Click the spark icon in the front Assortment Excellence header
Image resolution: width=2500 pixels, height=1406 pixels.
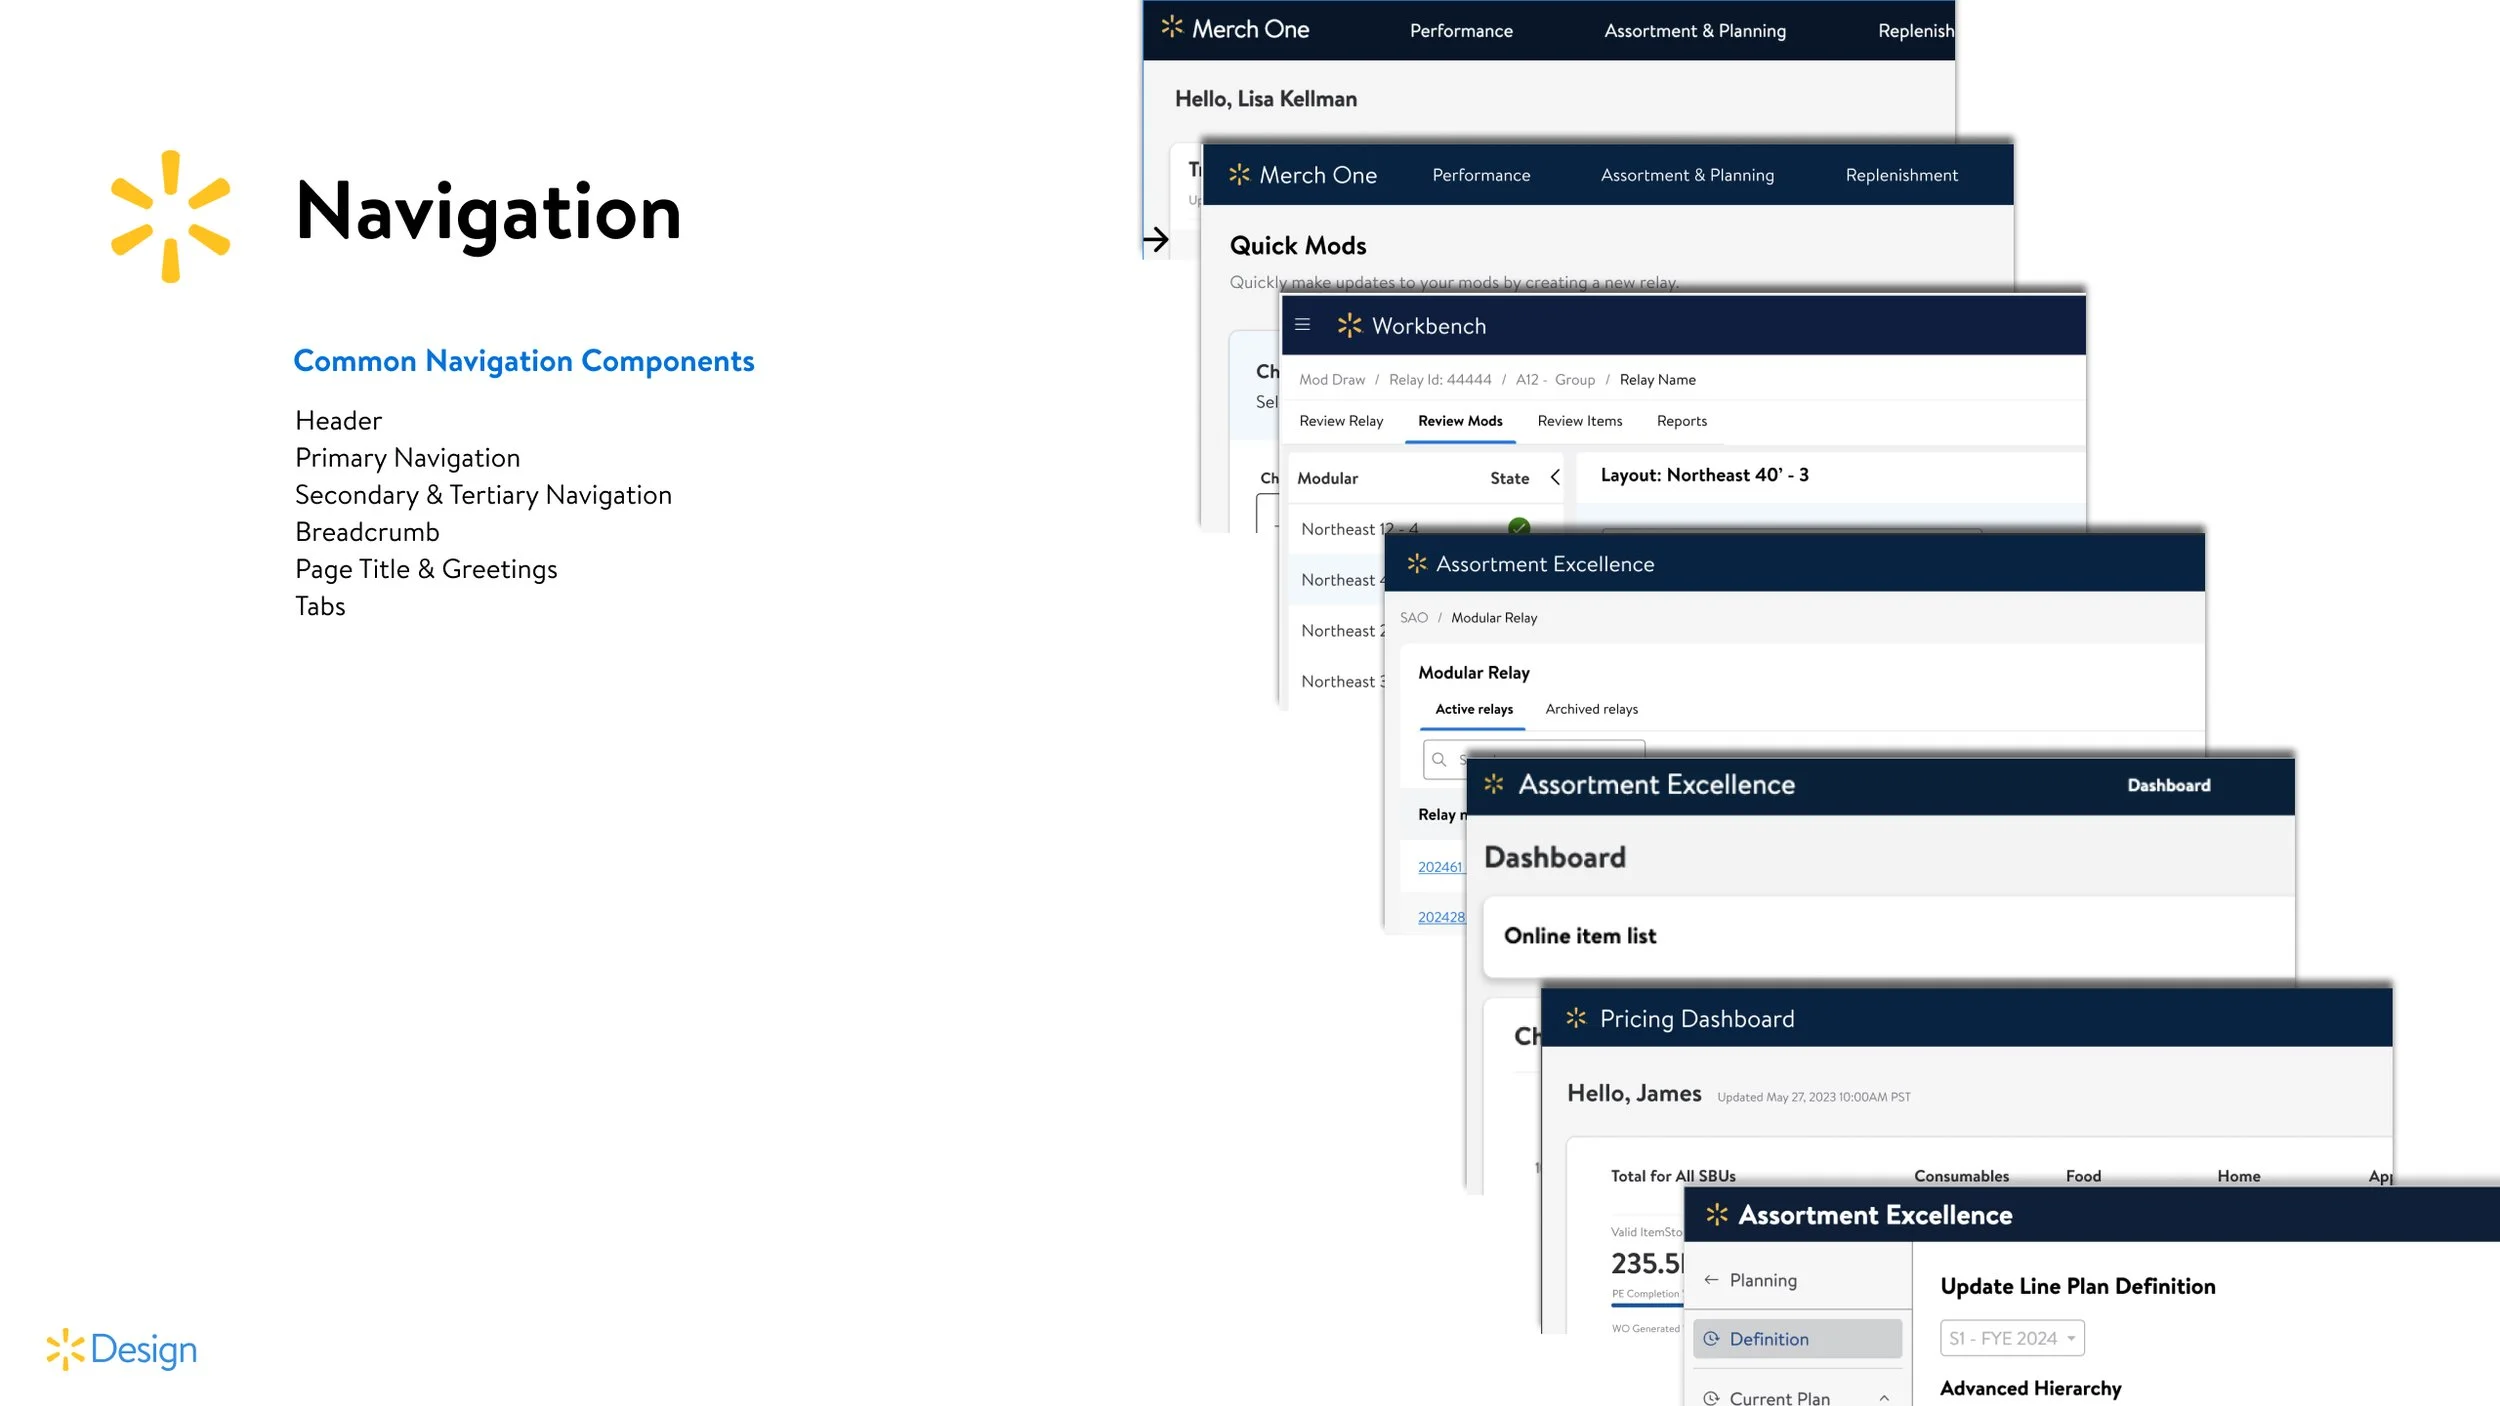click(x=1717, y=1214)
